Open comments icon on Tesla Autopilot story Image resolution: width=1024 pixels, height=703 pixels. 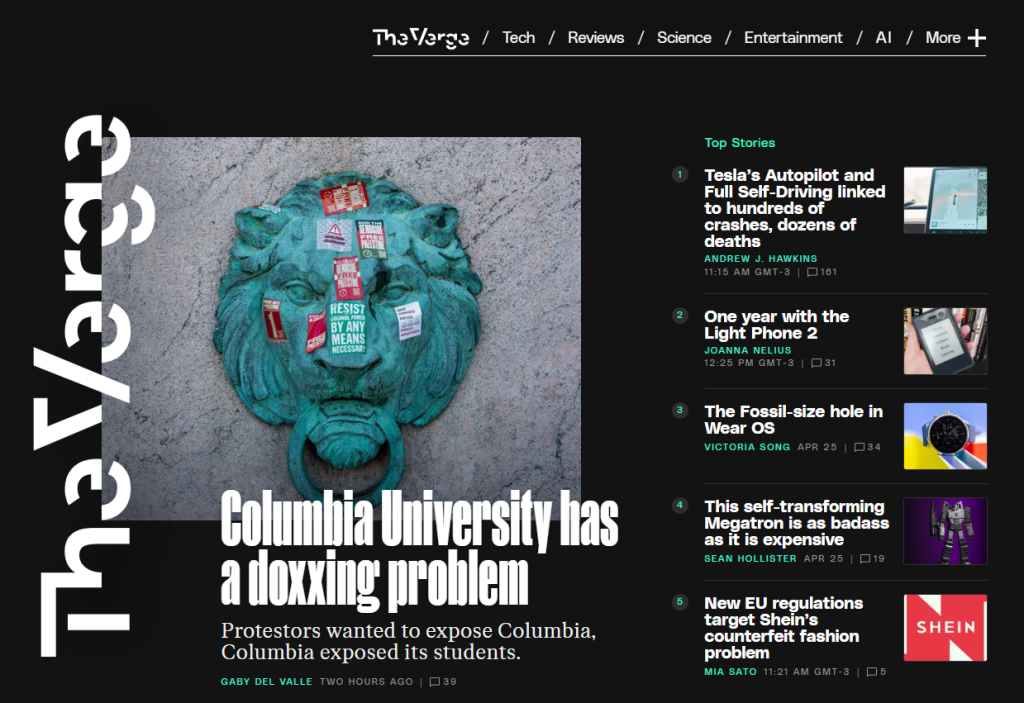812,272
